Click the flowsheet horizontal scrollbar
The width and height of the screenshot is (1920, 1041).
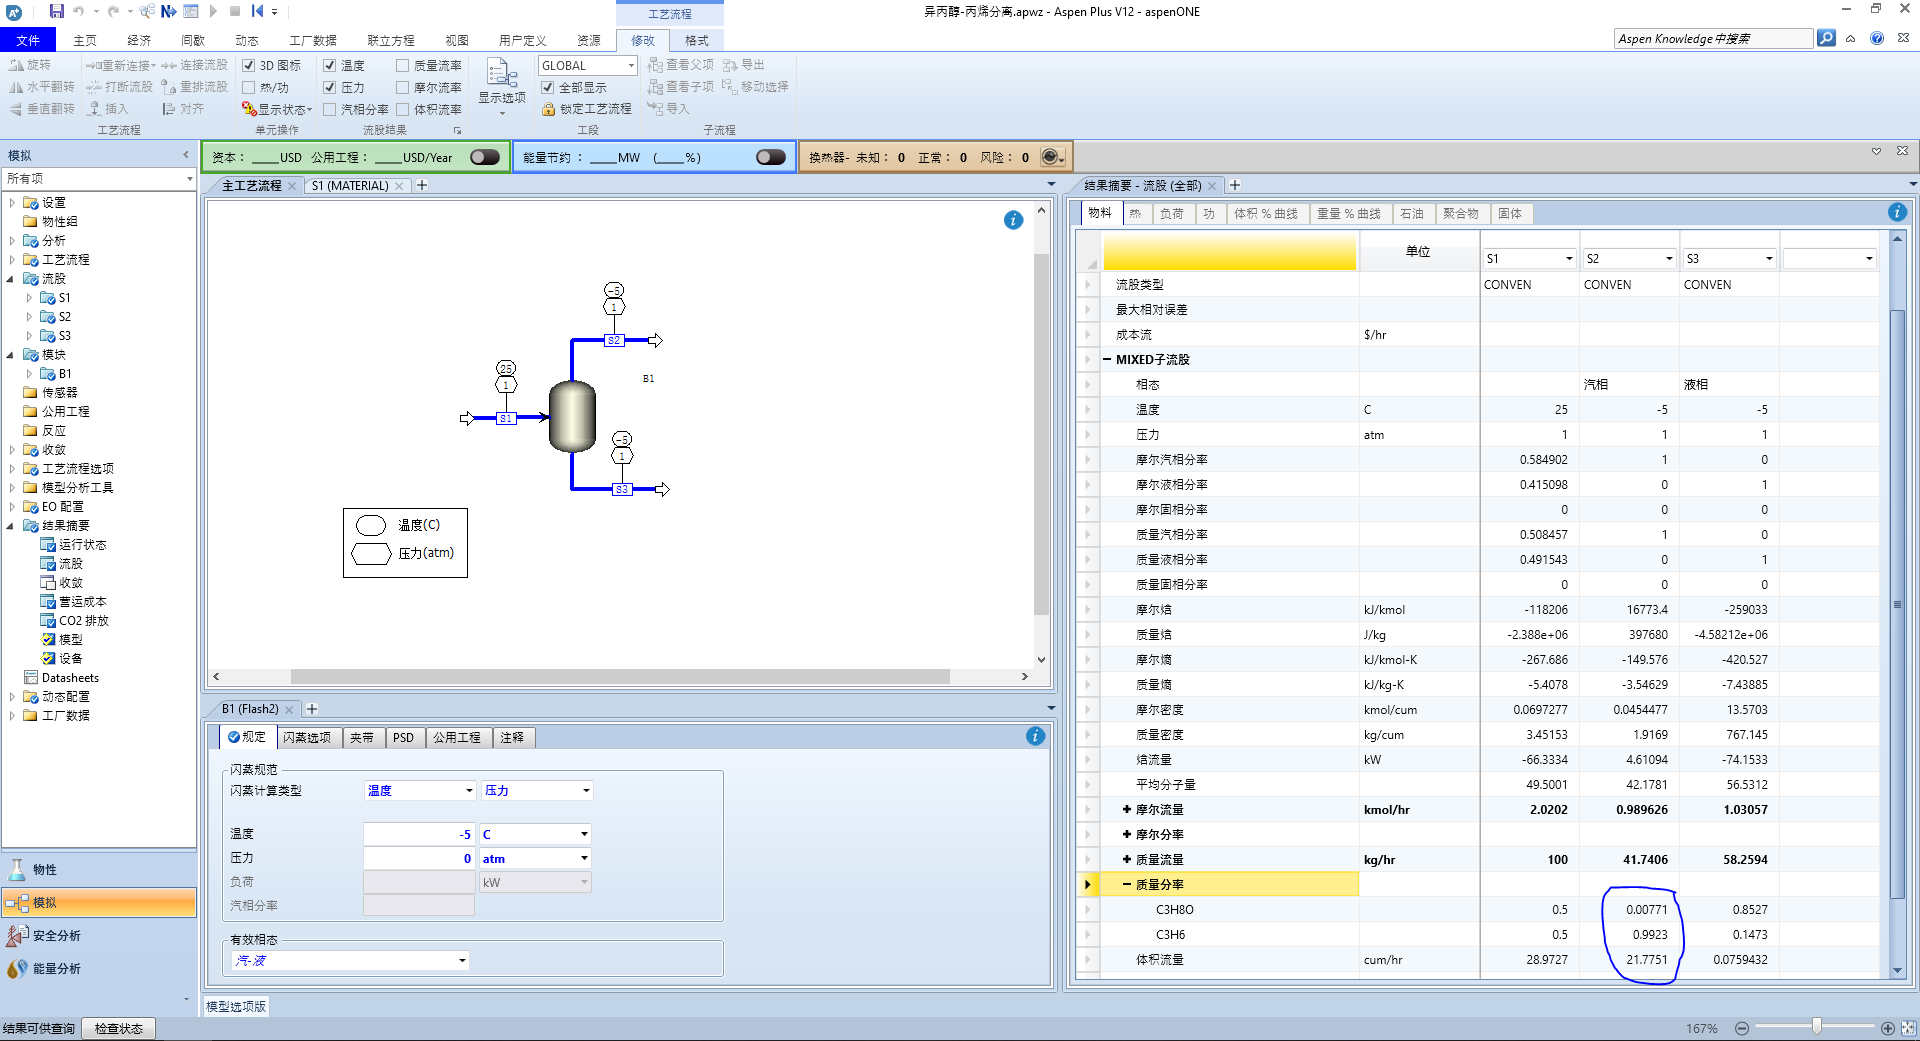(620, 676)
